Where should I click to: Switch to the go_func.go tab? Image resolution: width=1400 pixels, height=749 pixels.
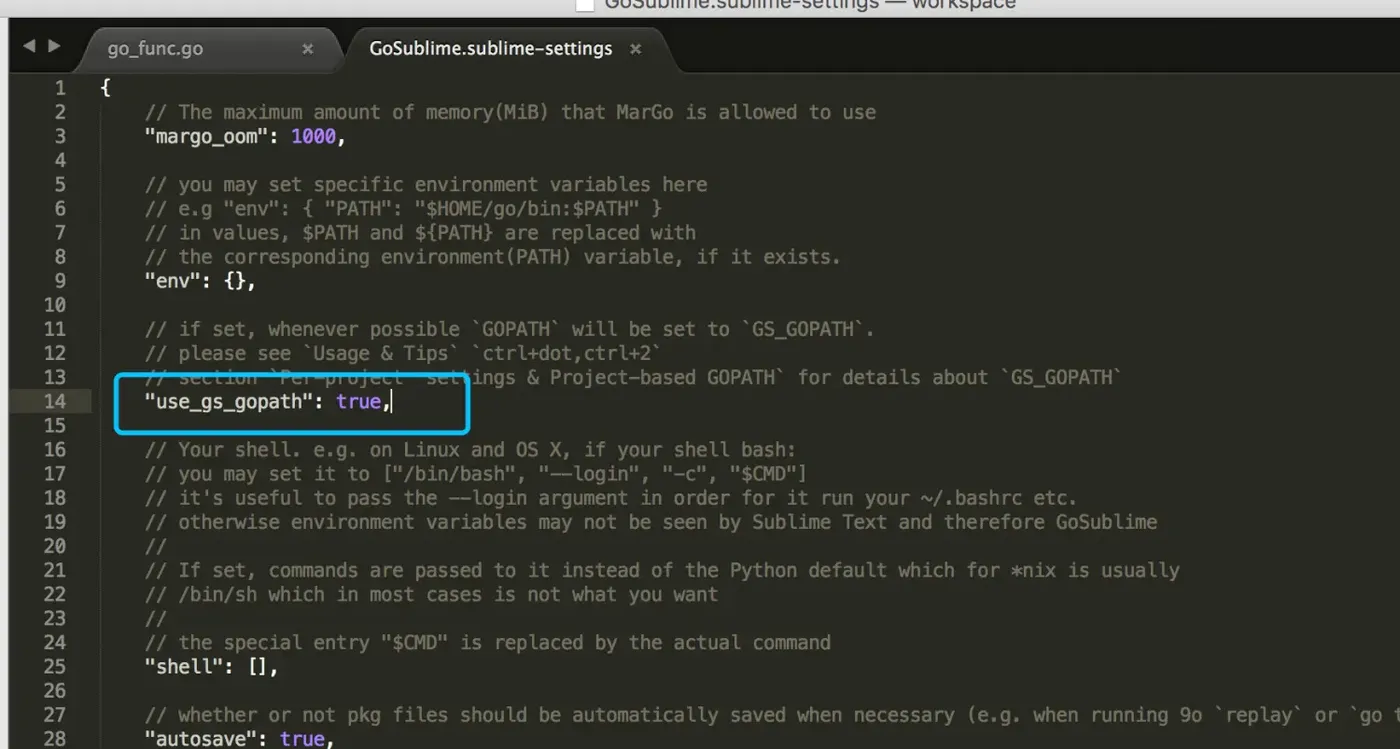pyautogui.click(x=154, y=49)
